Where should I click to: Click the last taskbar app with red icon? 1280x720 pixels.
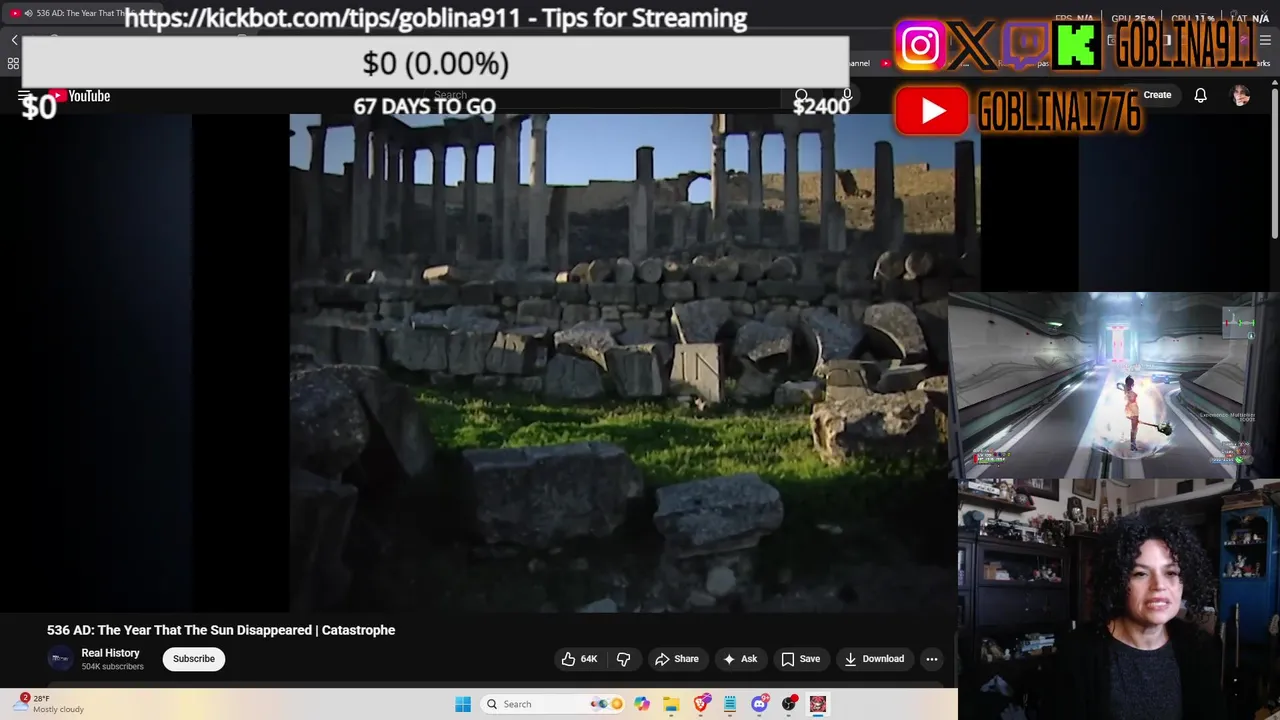(818, 704)
